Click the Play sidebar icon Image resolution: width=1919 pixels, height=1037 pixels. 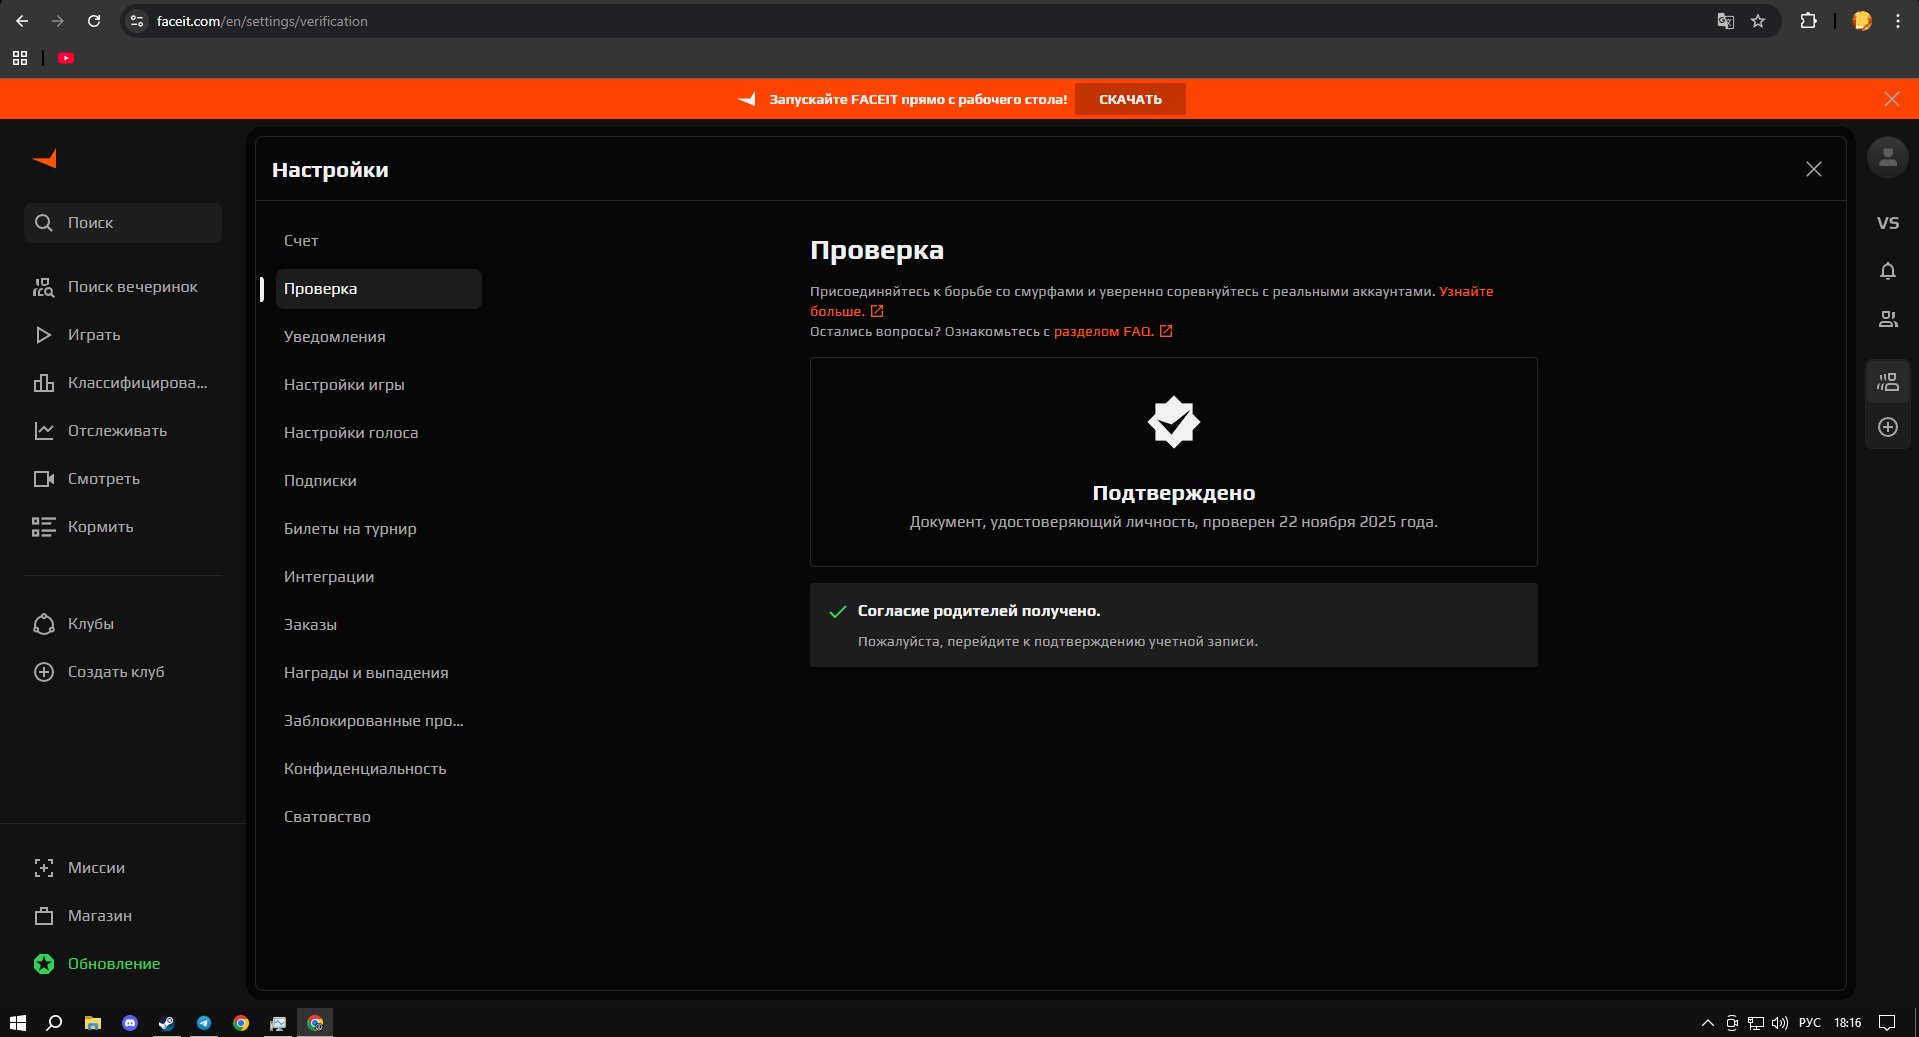(x=44, y=335)
